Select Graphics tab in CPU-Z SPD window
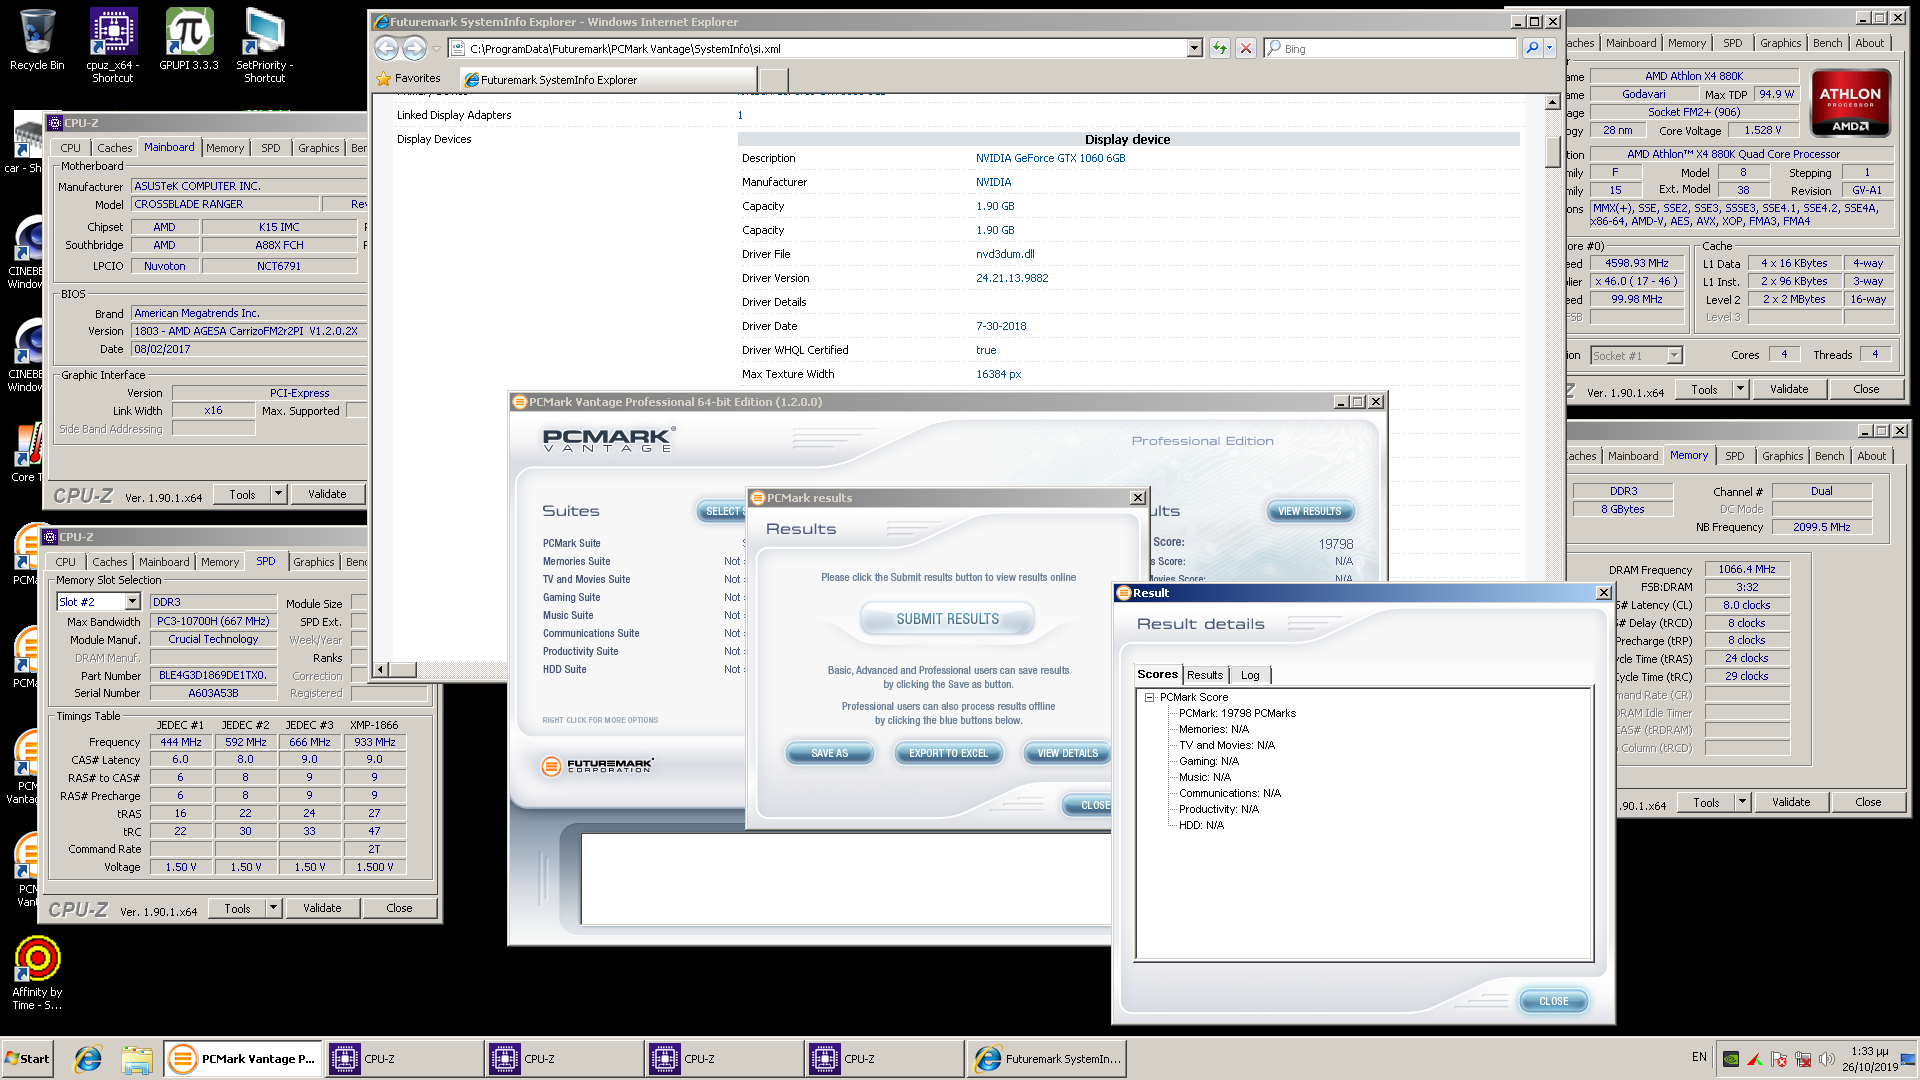The width and height of the screenshot is (1920, 1080). (x=314, y=562)
